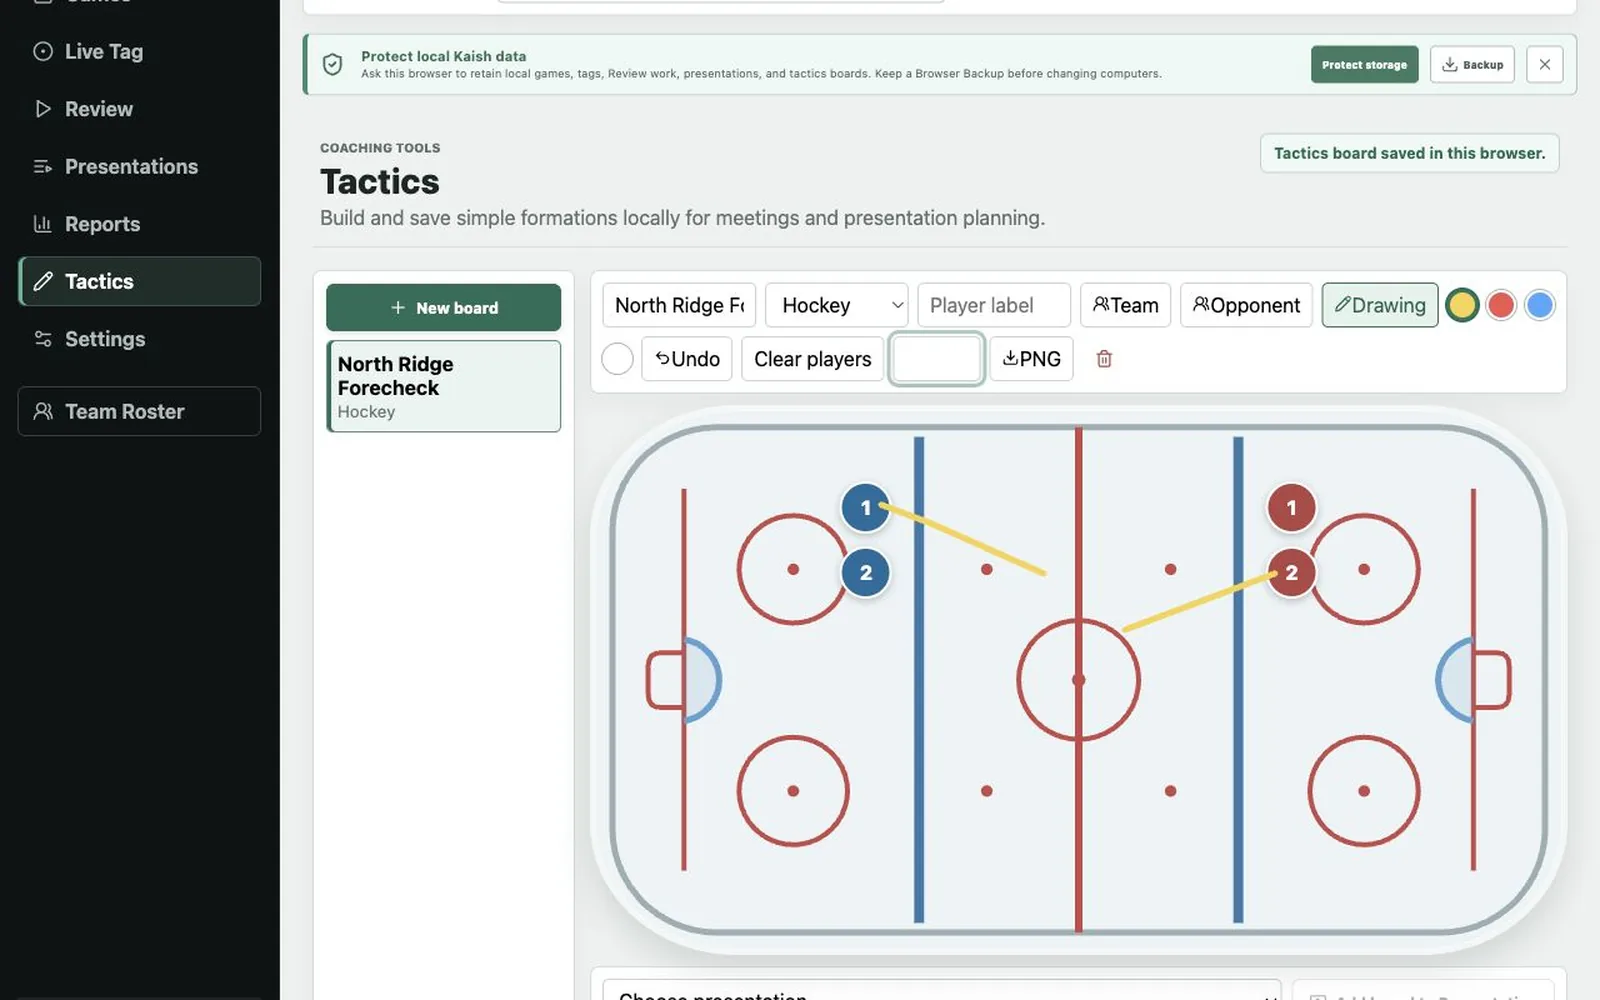Select red opponent player 2 on rink
The image size is (1600, 1000).
[1291, 573]
